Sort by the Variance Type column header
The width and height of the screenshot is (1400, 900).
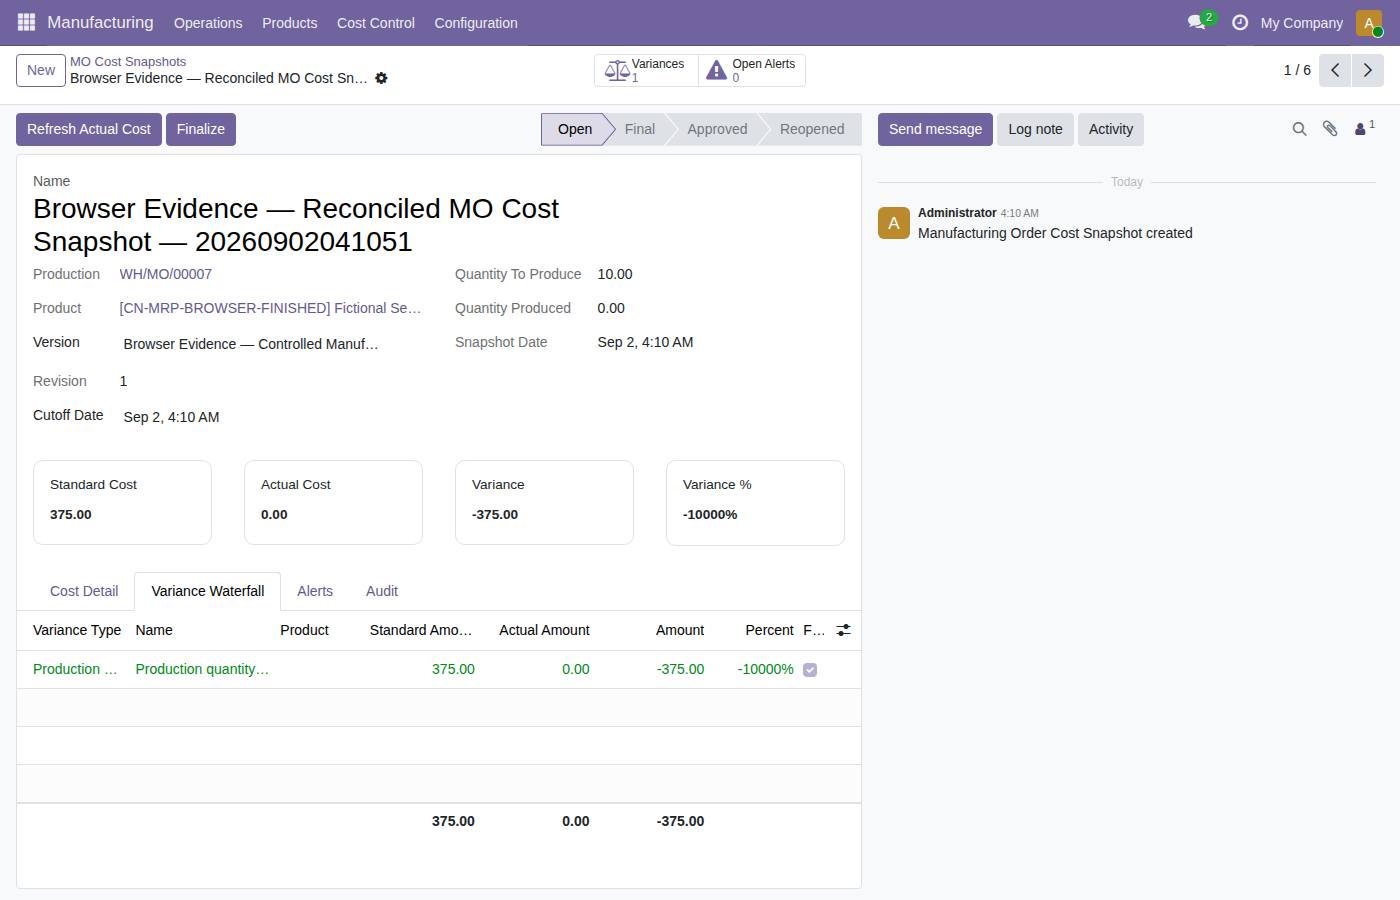click(x=77, y=630)
